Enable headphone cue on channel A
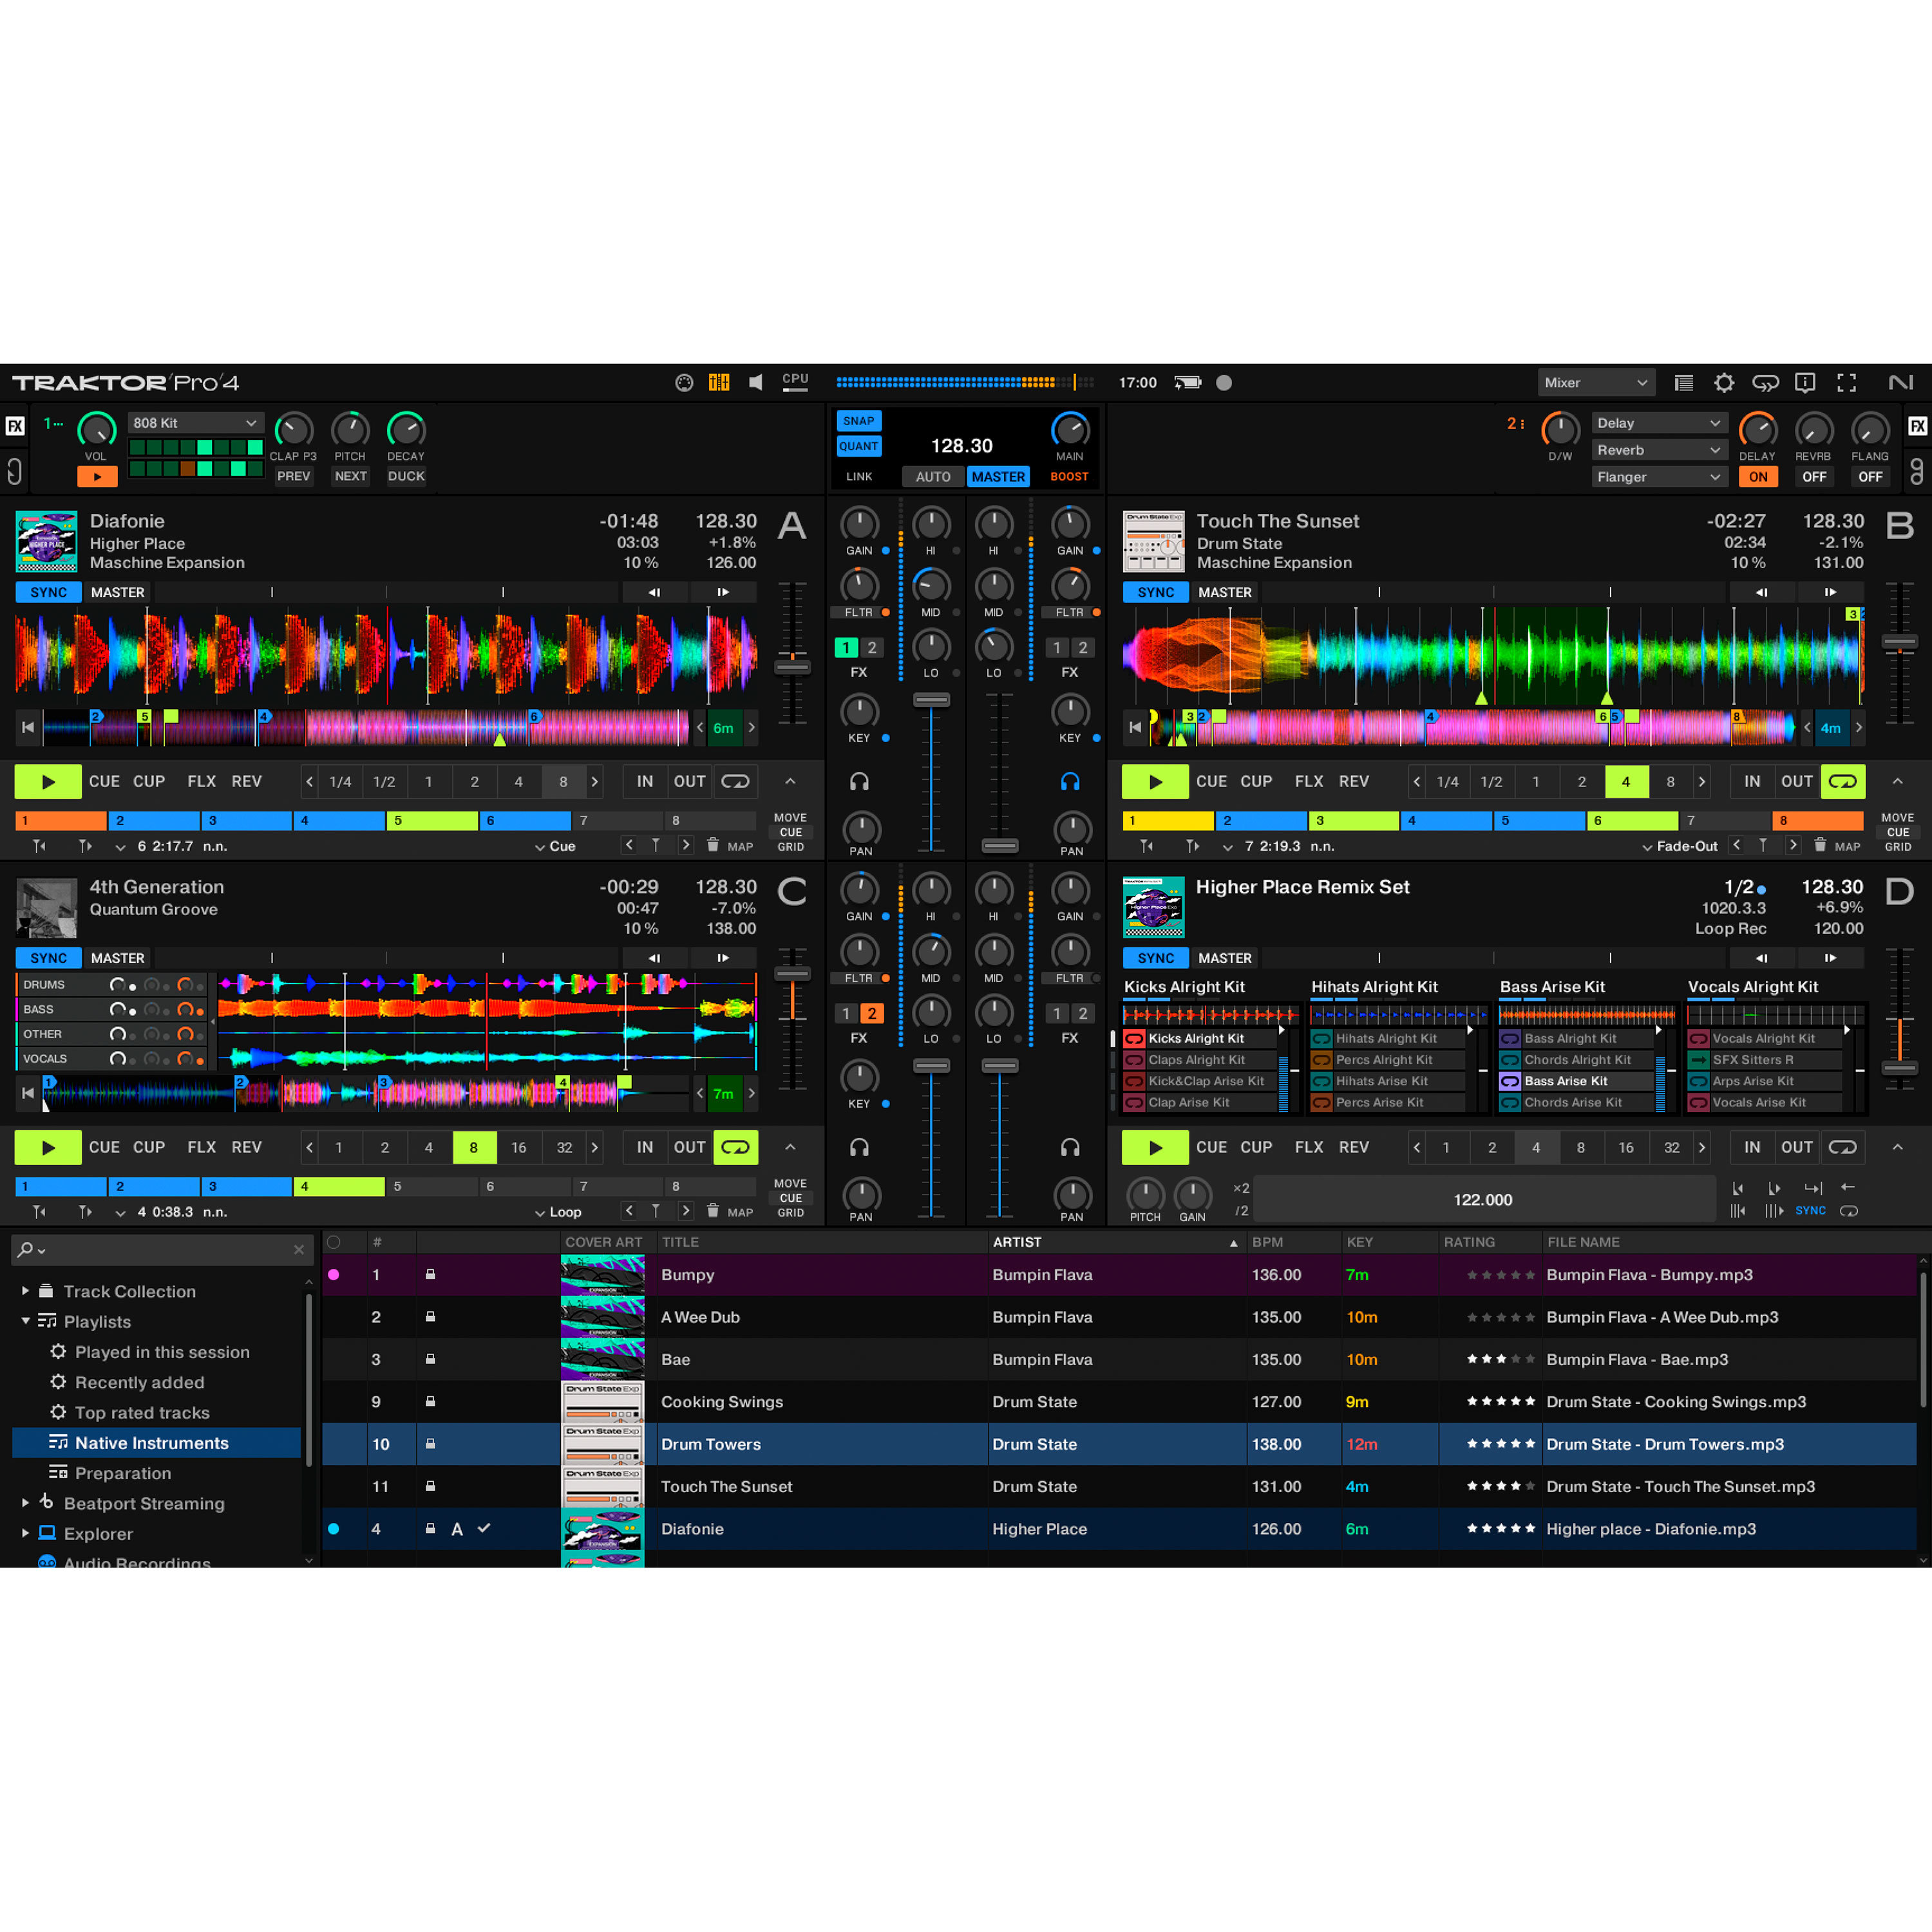 pyautogui.click(x=859, y=781)
